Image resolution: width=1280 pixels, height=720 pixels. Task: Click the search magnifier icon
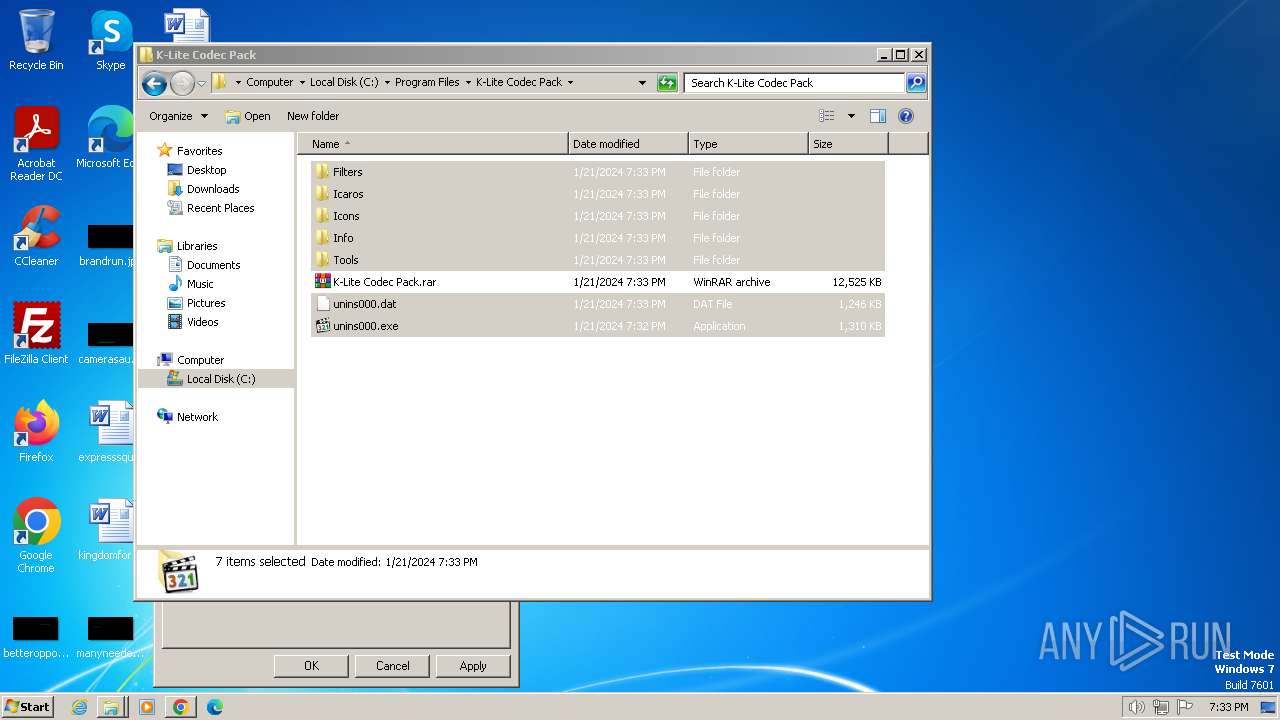pos(915,83)
